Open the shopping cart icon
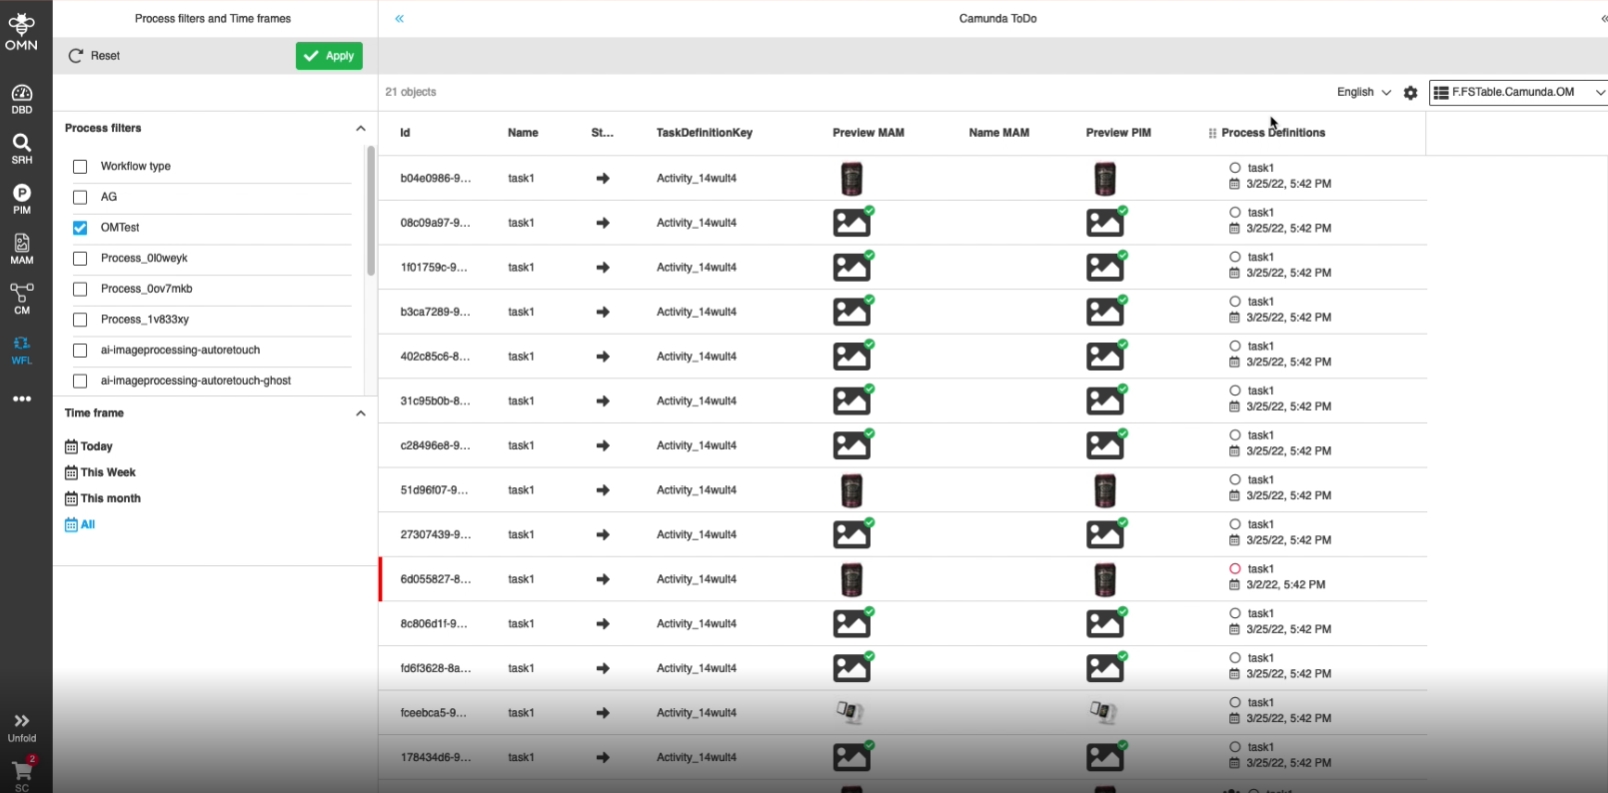 tap(22, 772)
